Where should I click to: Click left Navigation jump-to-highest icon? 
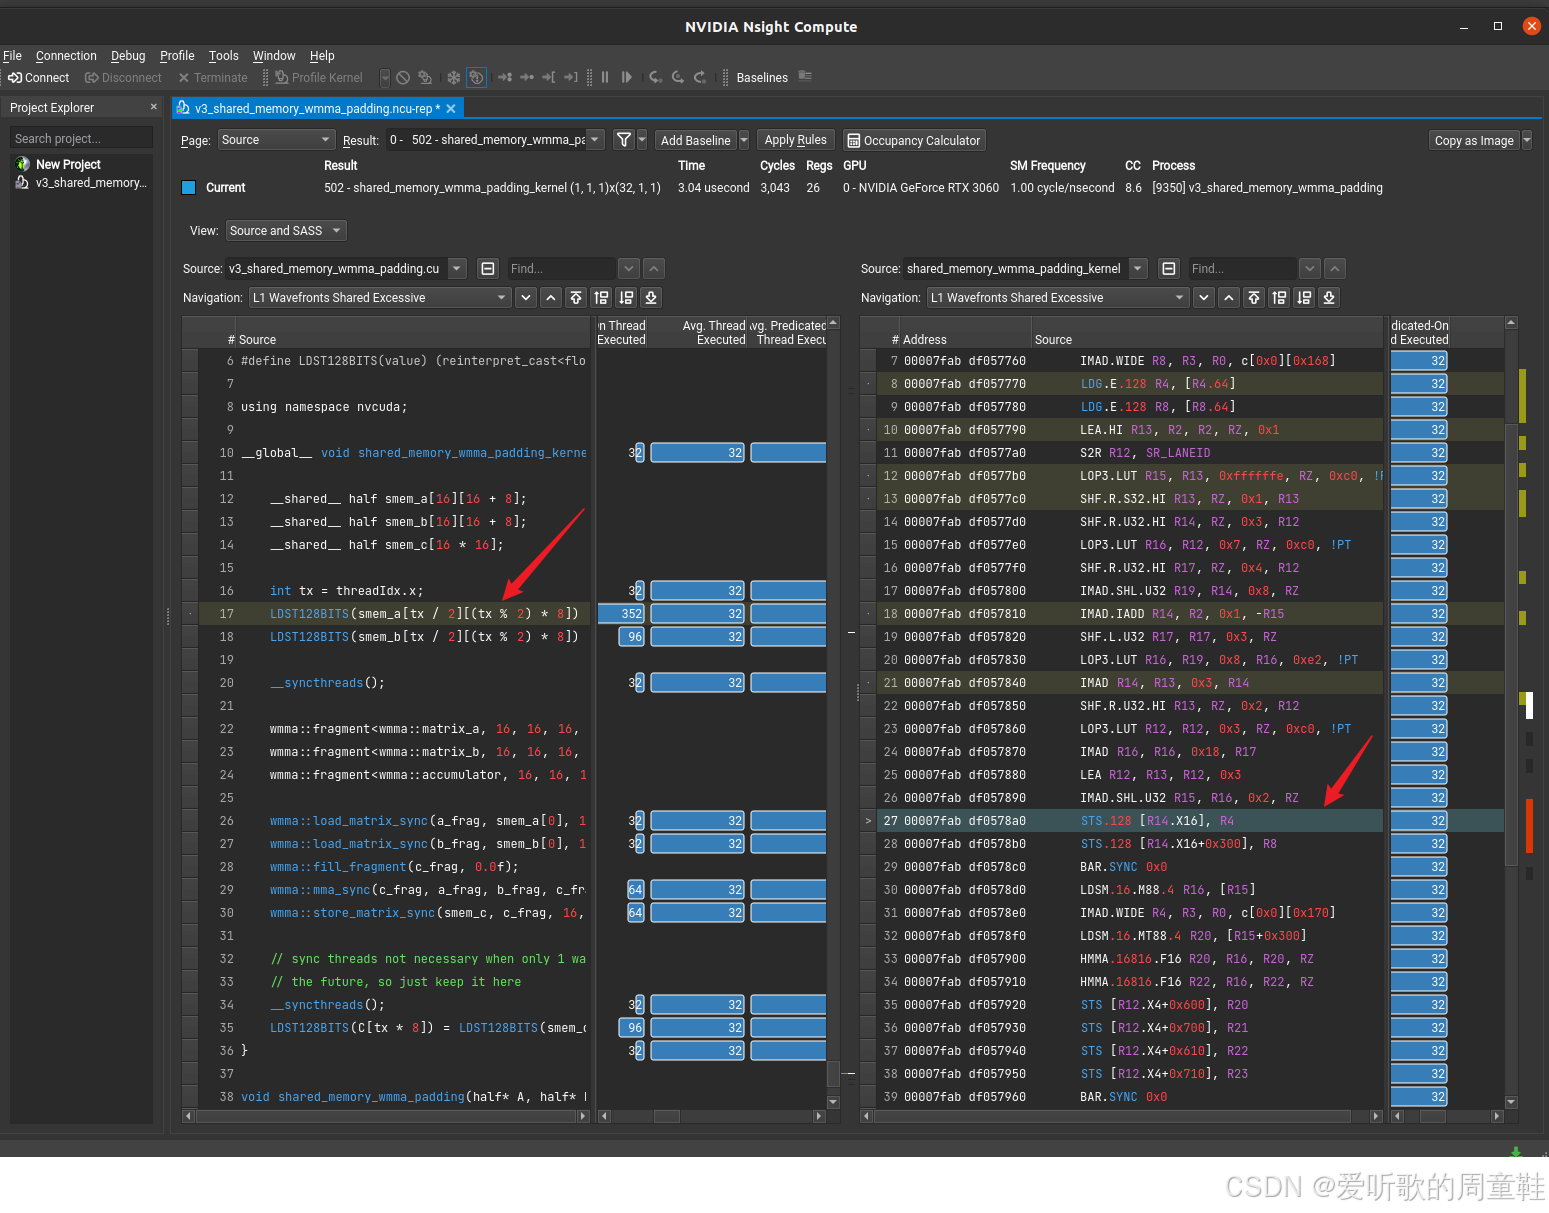point(576,297)
